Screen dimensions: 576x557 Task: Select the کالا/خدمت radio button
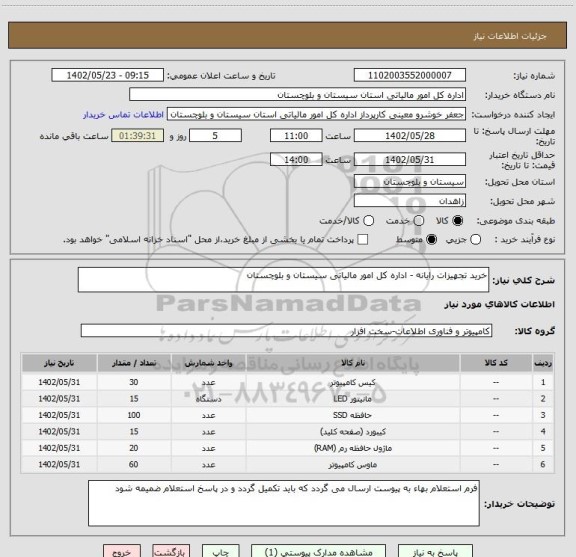(368, 221)
